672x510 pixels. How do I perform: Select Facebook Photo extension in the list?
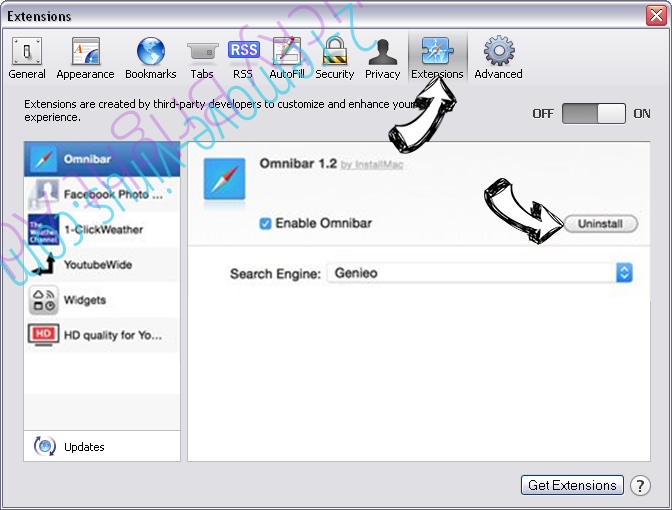(x=102, y=194)
